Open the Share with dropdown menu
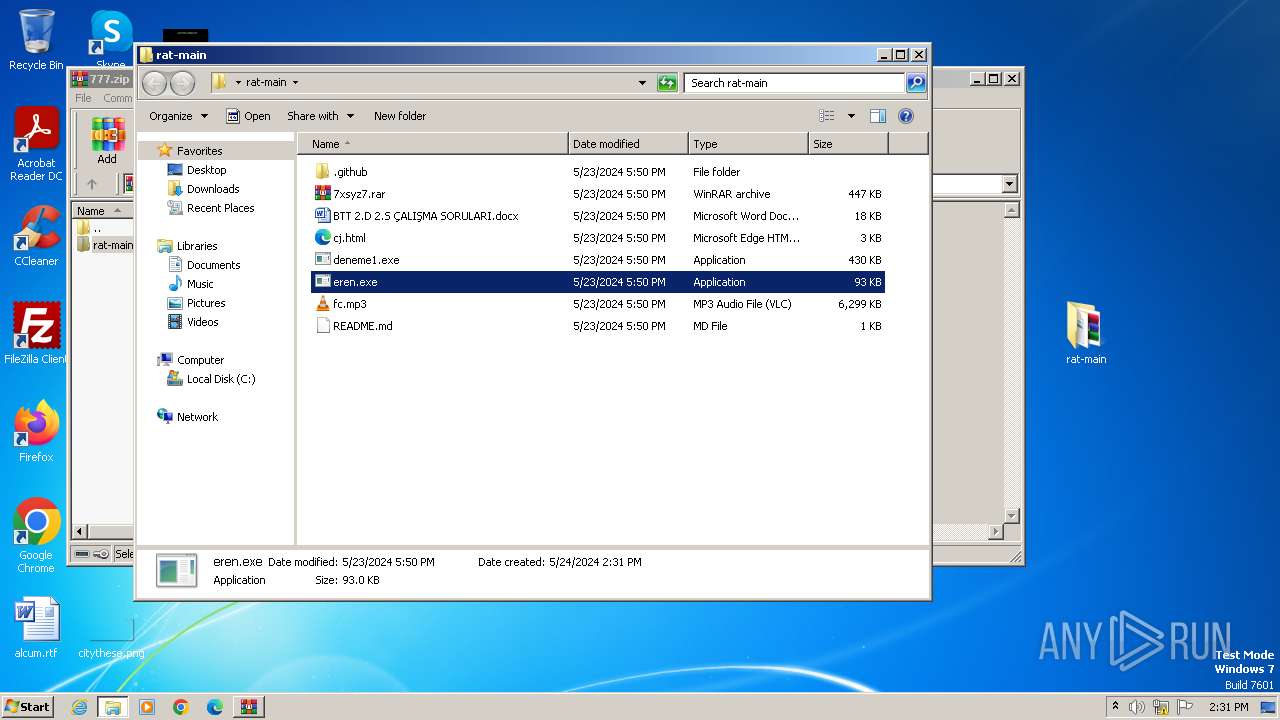Viewport: 1280px width, 720px height. (320, 116)
